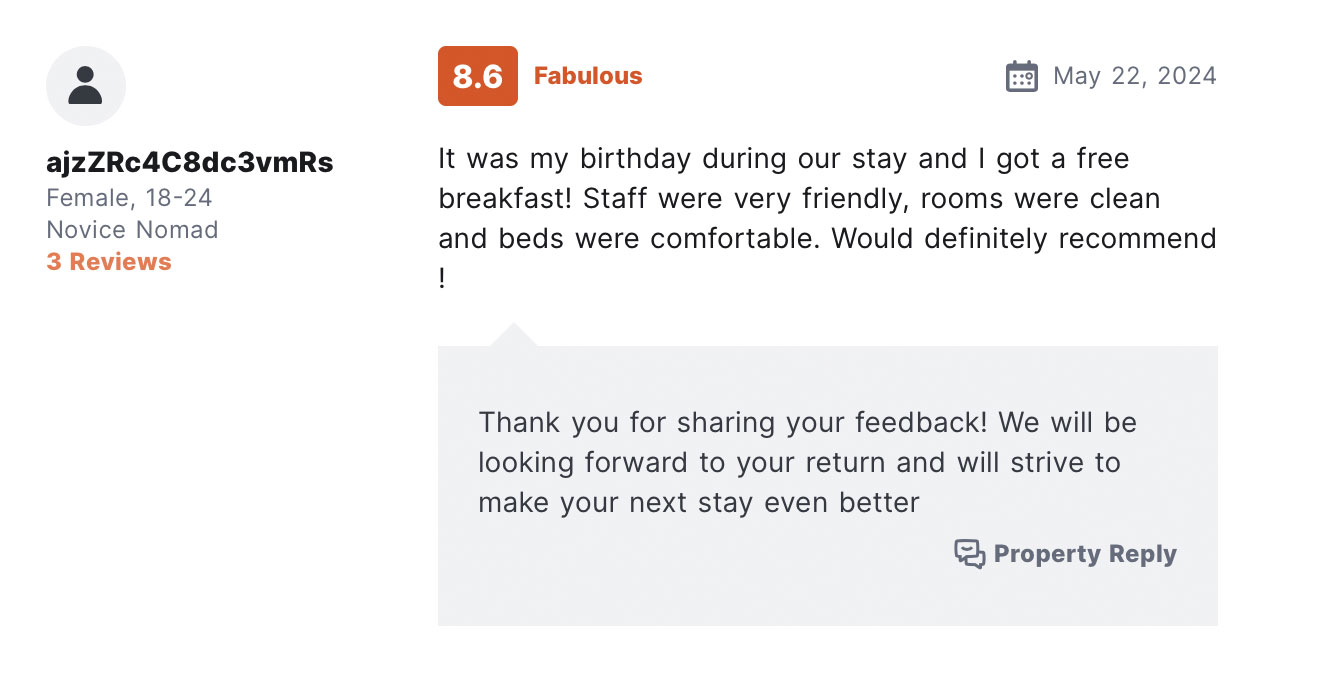Click the grey property reply box
This screenshot has width=1320, height=700.
[828, 486]
